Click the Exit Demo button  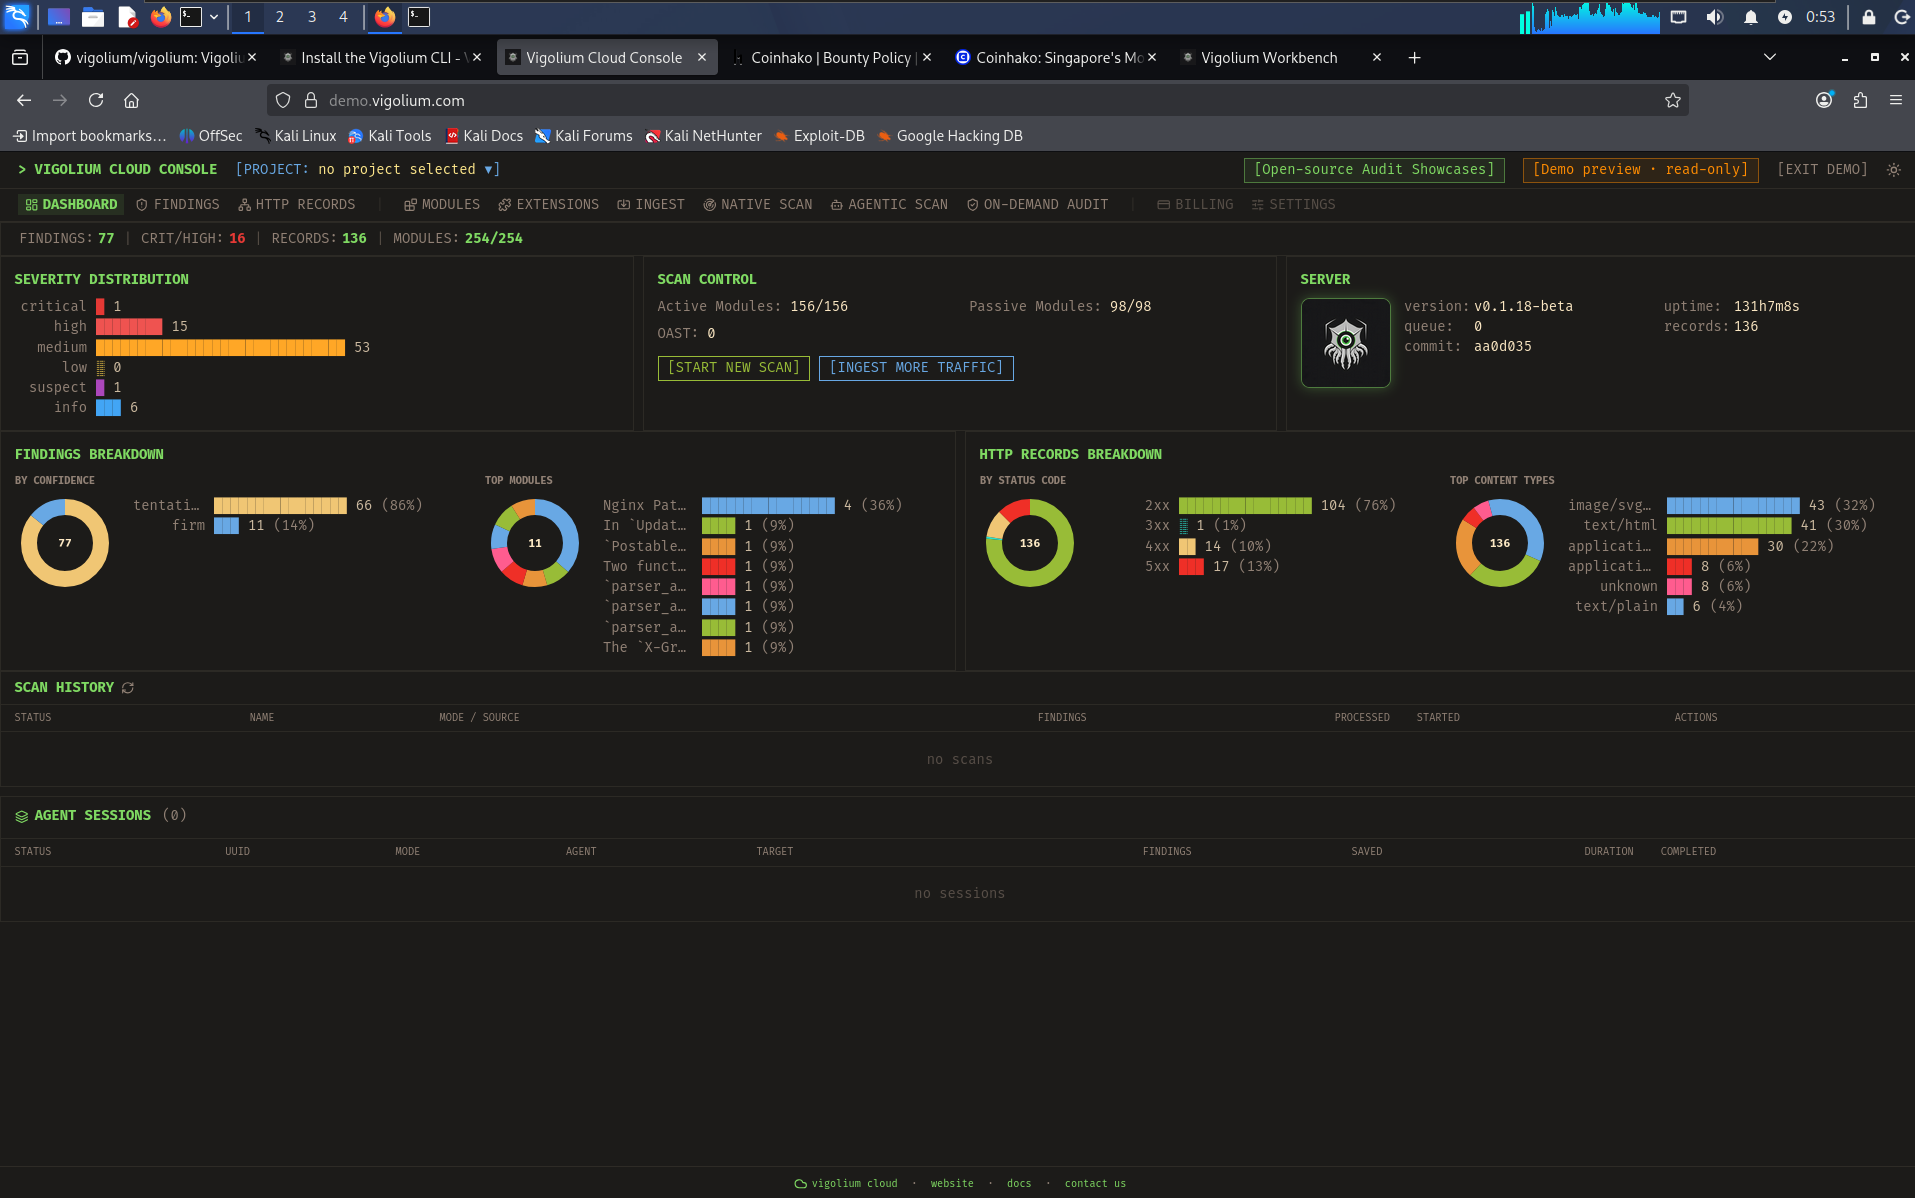1822,169
